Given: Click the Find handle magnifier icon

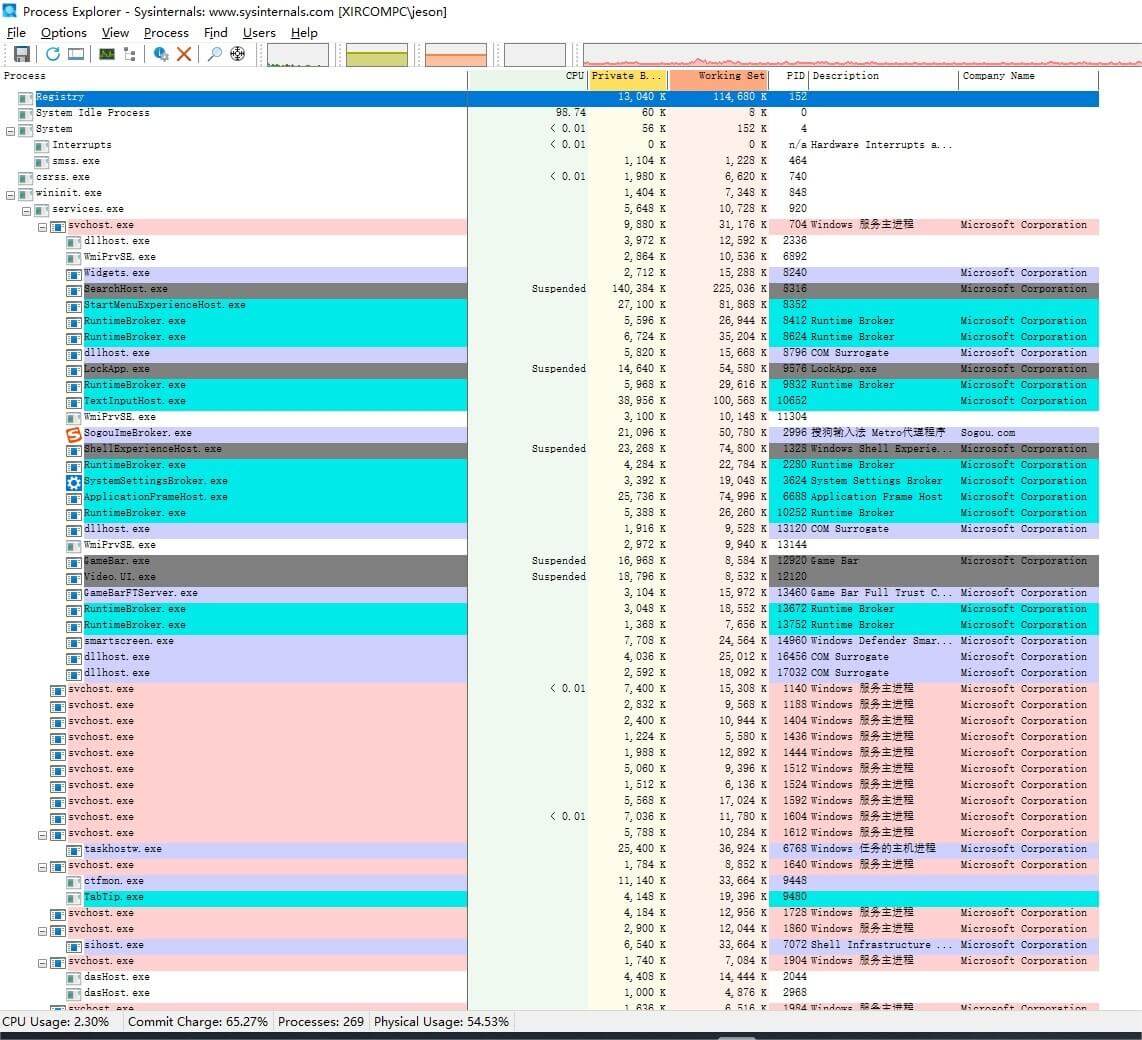Looking at the screenshot, I should pos(214,54).
